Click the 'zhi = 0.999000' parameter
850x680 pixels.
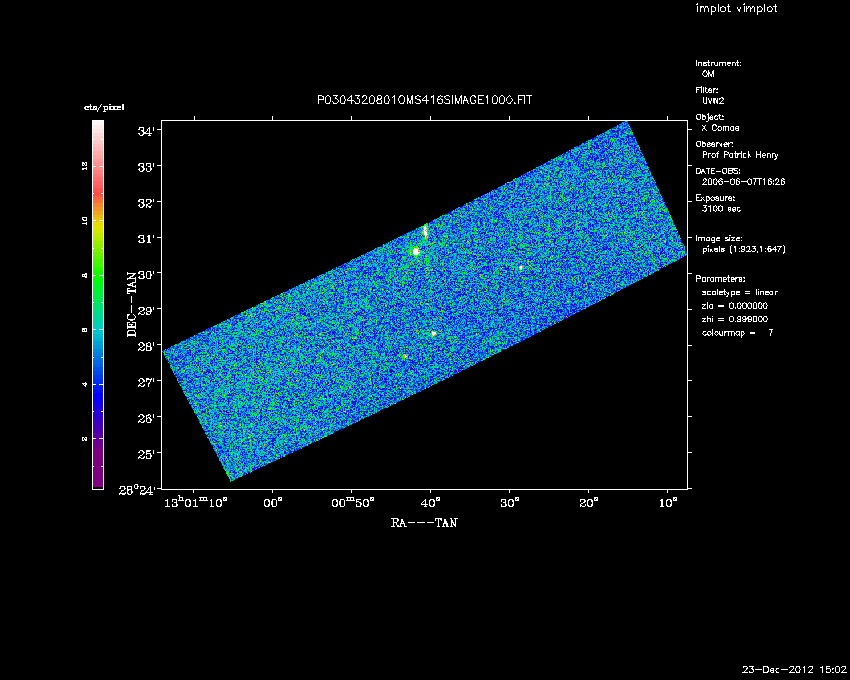click(735, 319)
